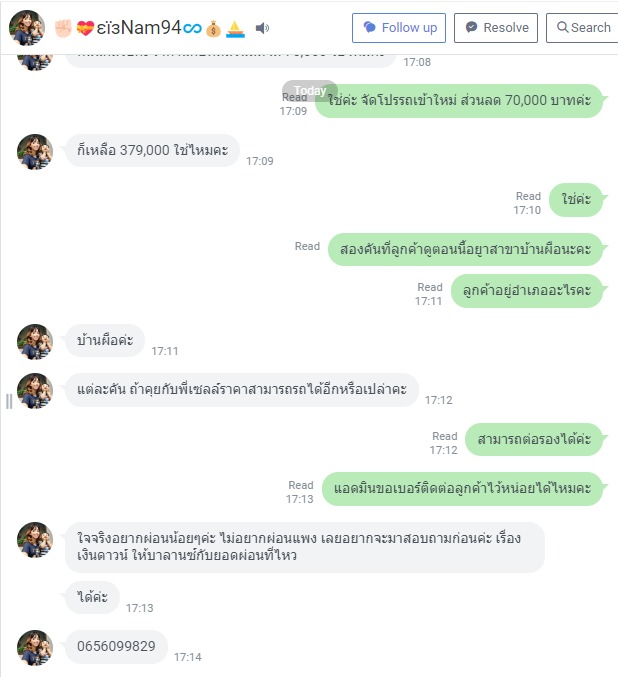Image resolution: width=618 pixels, height=677 pixels.
Task: Click the sailboat emoji in header
Action: click(236, 29)
